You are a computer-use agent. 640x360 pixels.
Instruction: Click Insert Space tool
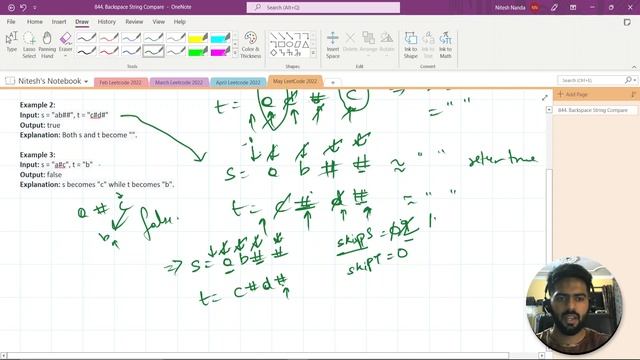[x=333, y=45]
